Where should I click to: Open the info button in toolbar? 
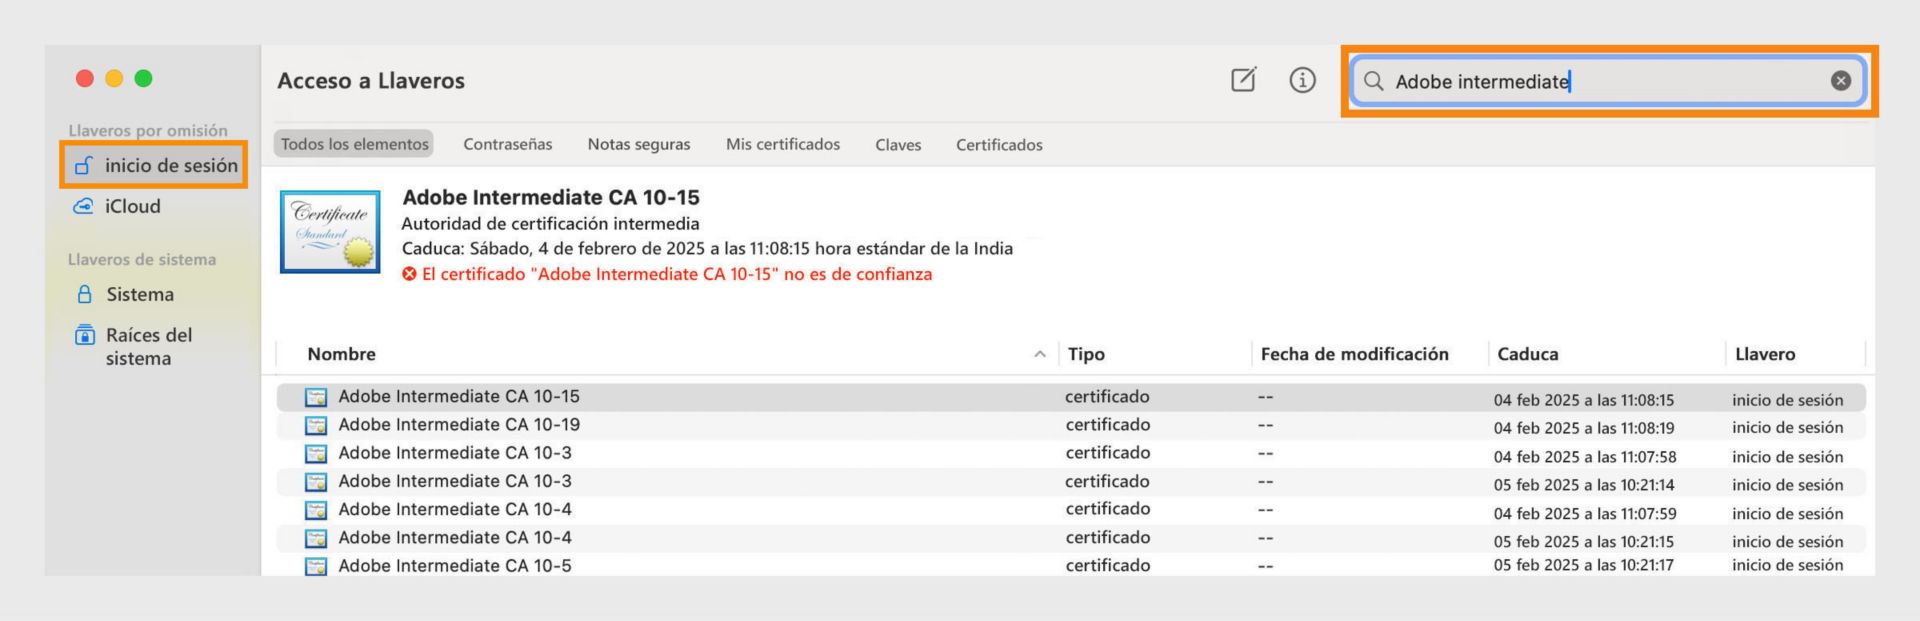(x=1302, y=80)
